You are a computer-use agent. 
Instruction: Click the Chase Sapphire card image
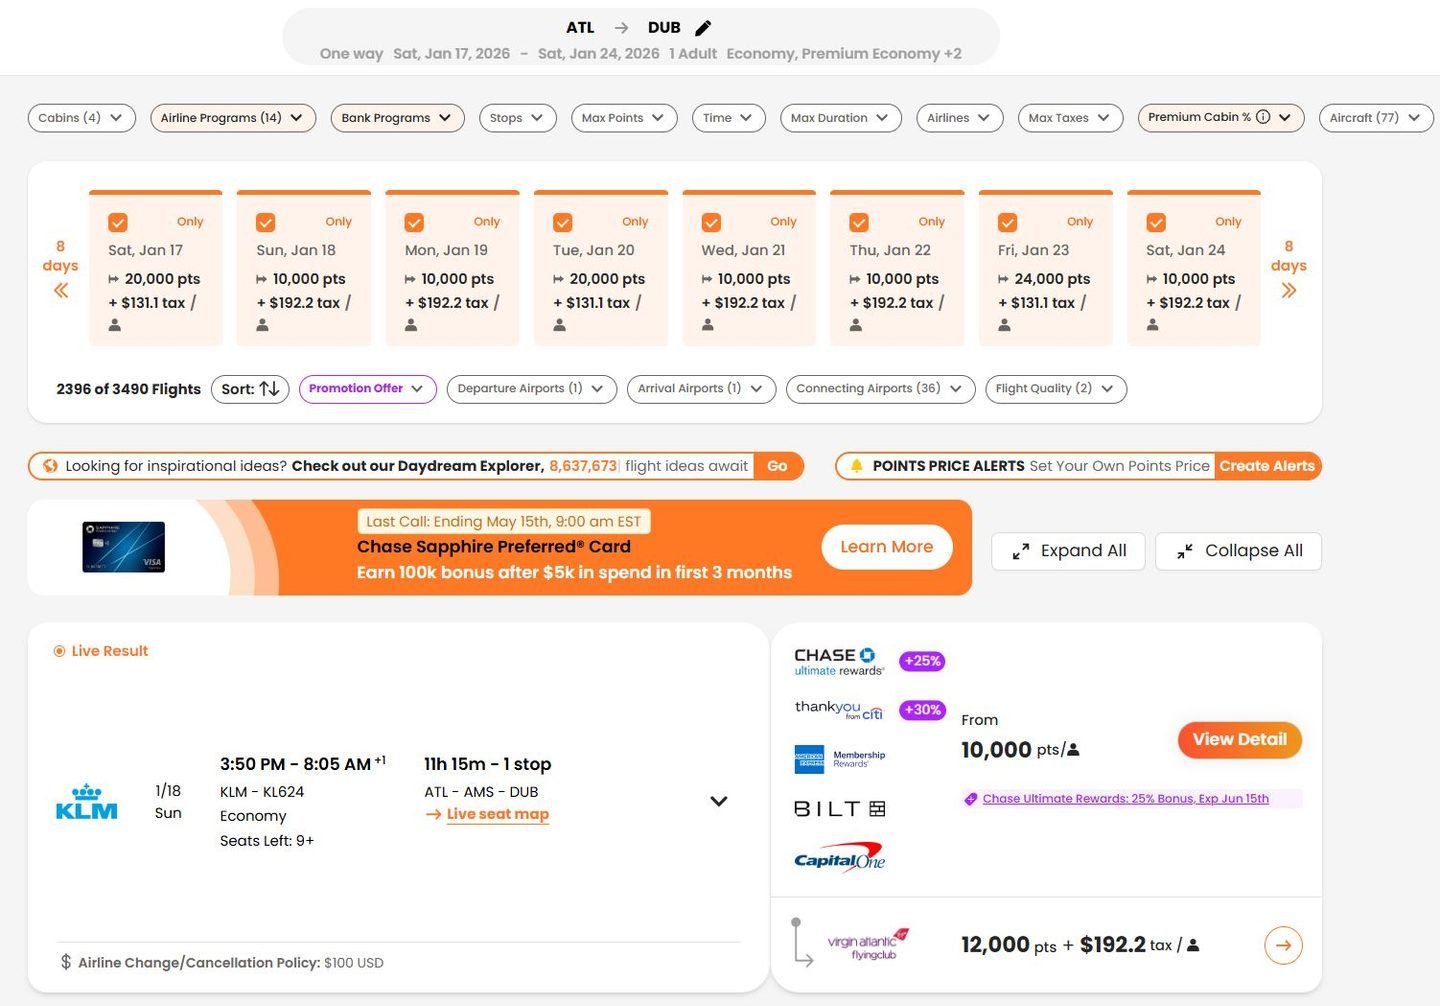coord(123,547)
